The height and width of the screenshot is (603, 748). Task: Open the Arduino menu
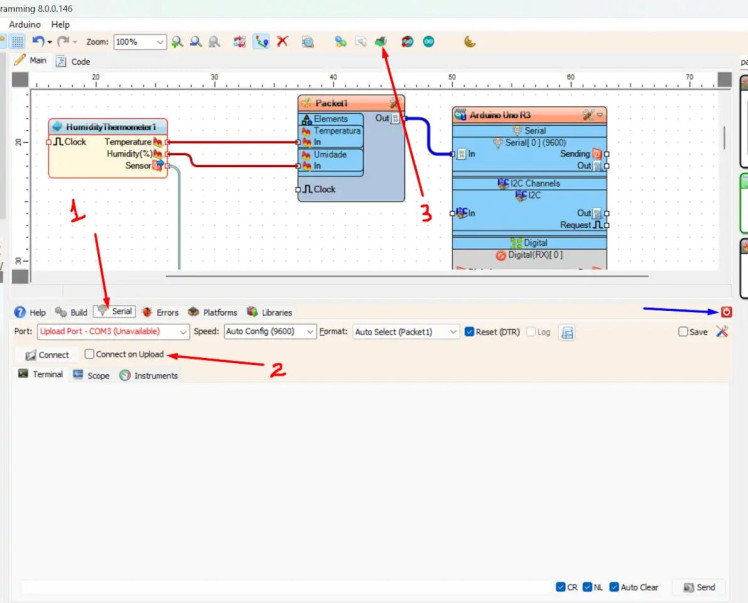[x=25, y=24]
